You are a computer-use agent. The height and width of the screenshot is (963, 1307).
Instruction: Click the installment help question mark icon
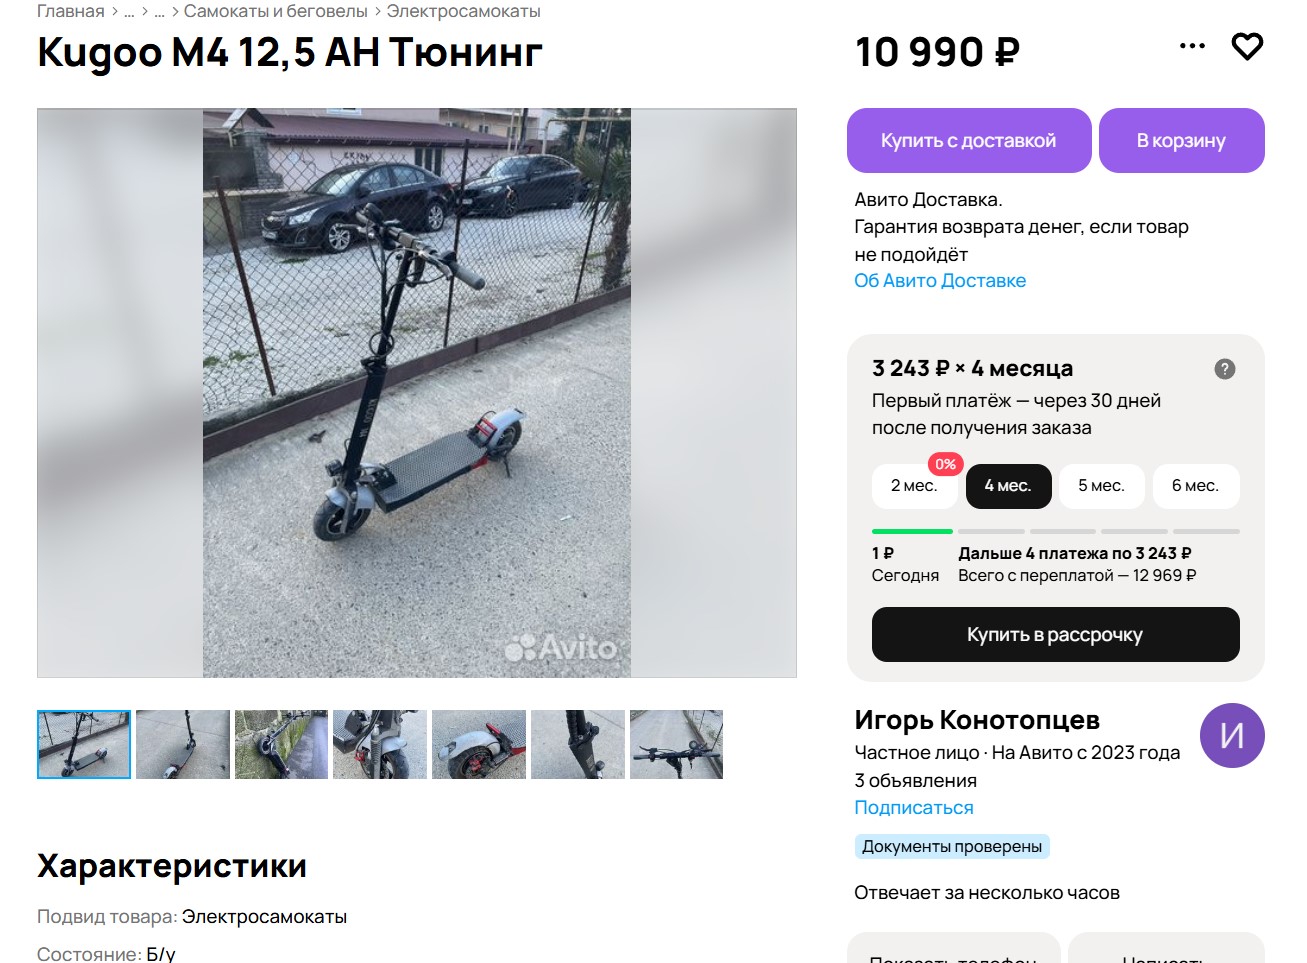click(1224, 369)
